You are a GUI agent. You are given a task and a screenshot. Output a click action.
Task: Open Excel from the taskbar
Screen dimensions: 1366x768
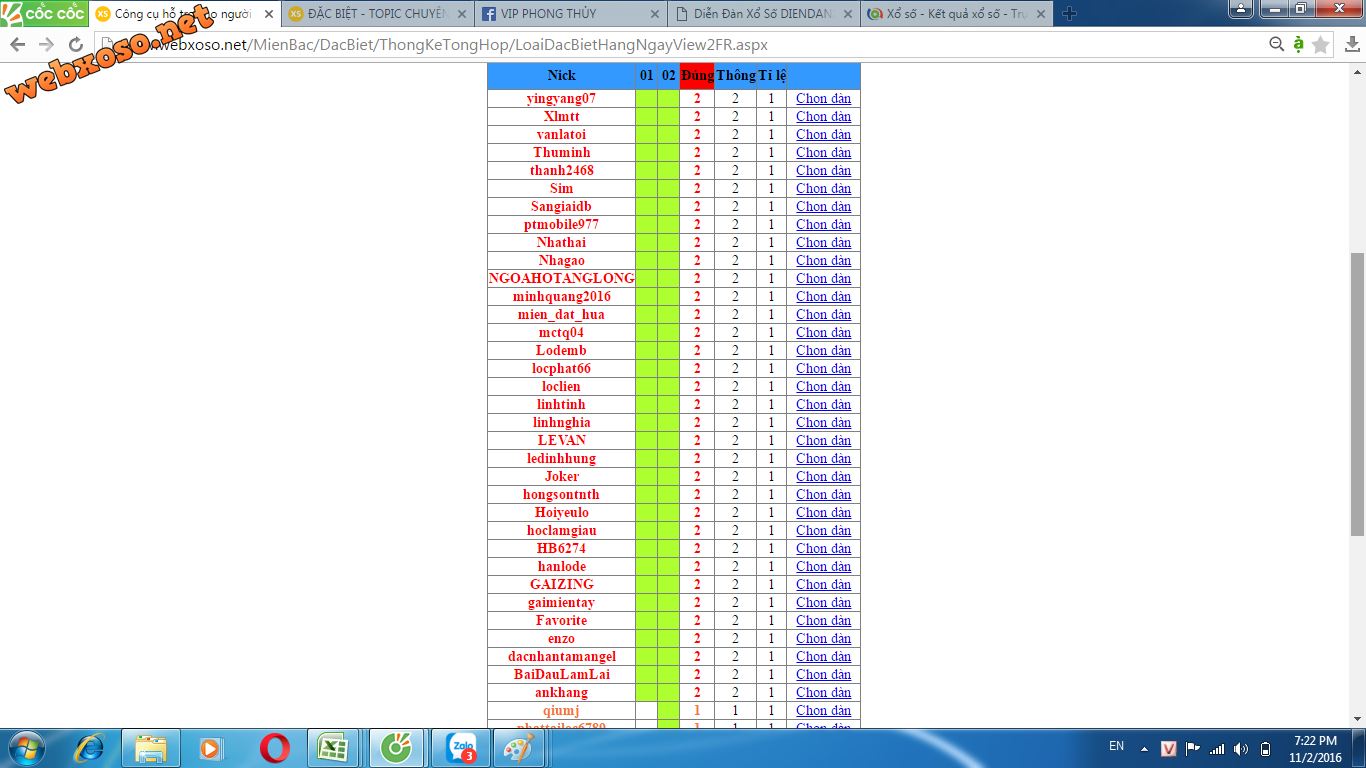click(x=335, y=748)
